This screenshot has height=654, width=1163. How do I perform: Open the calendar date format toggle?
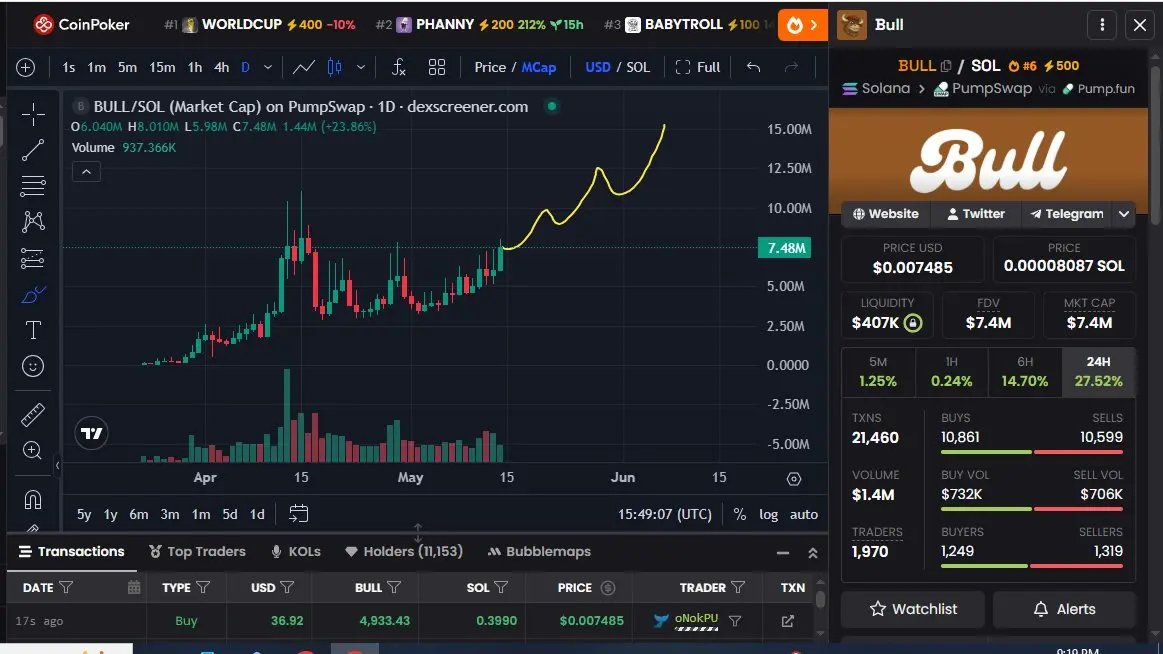134,587
